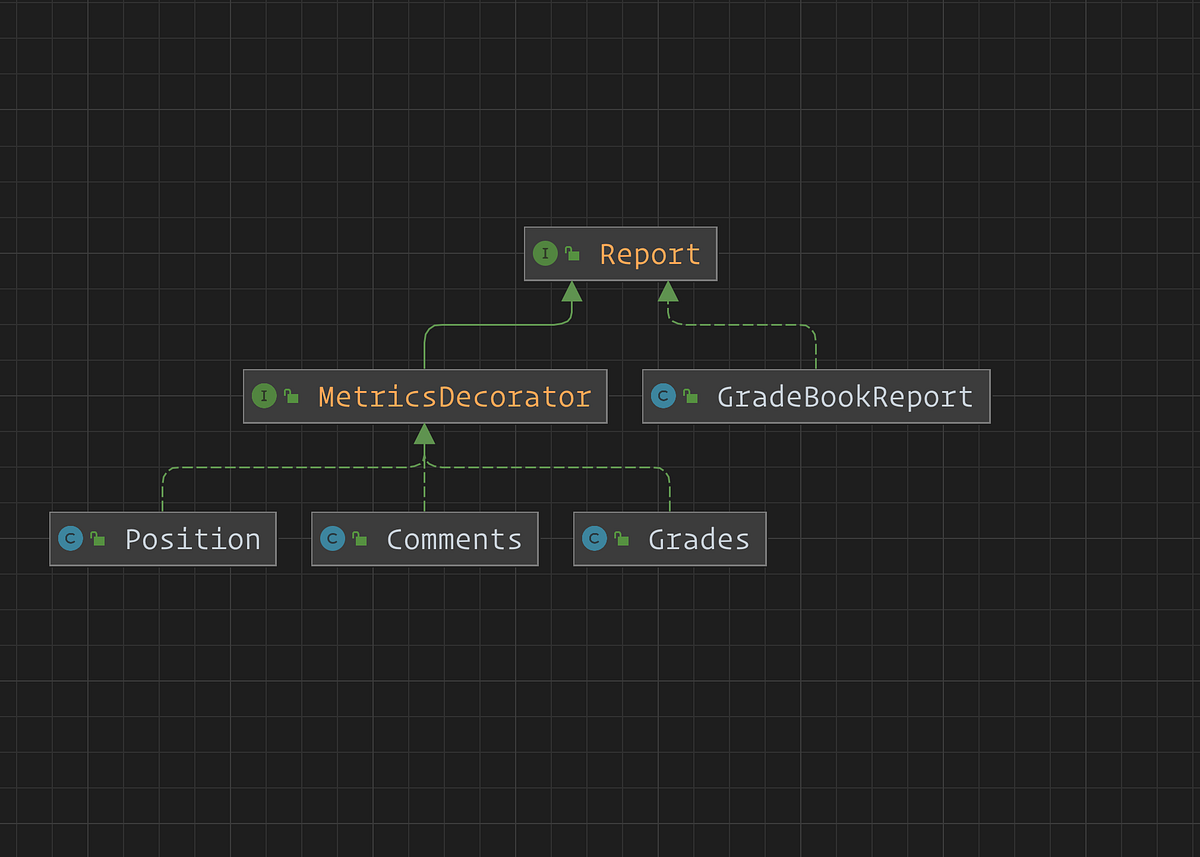Click the key visibility icon beside Report

[571, 253]
